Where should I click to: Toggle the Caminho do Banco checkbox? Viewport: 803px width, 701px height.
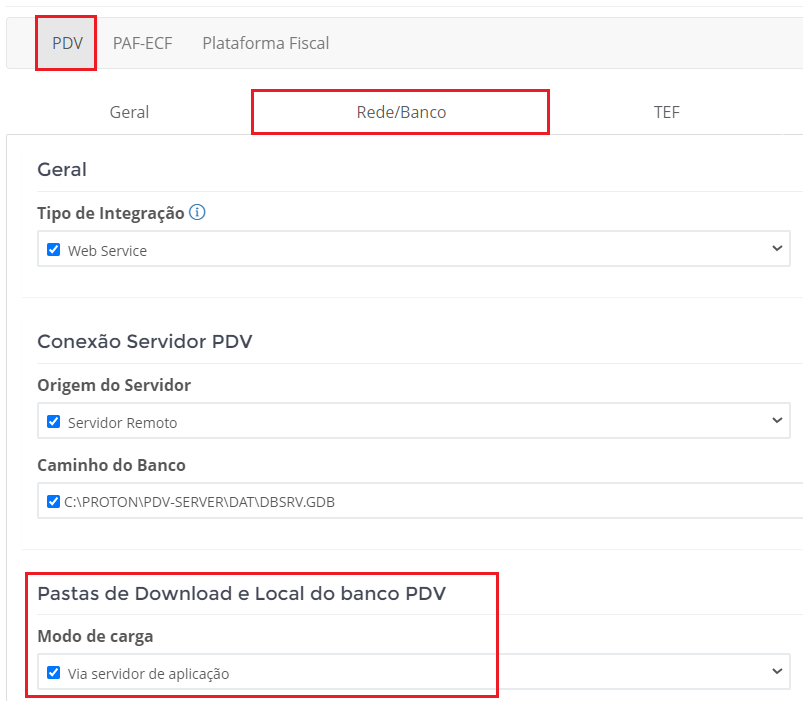(x=53, y=501)
